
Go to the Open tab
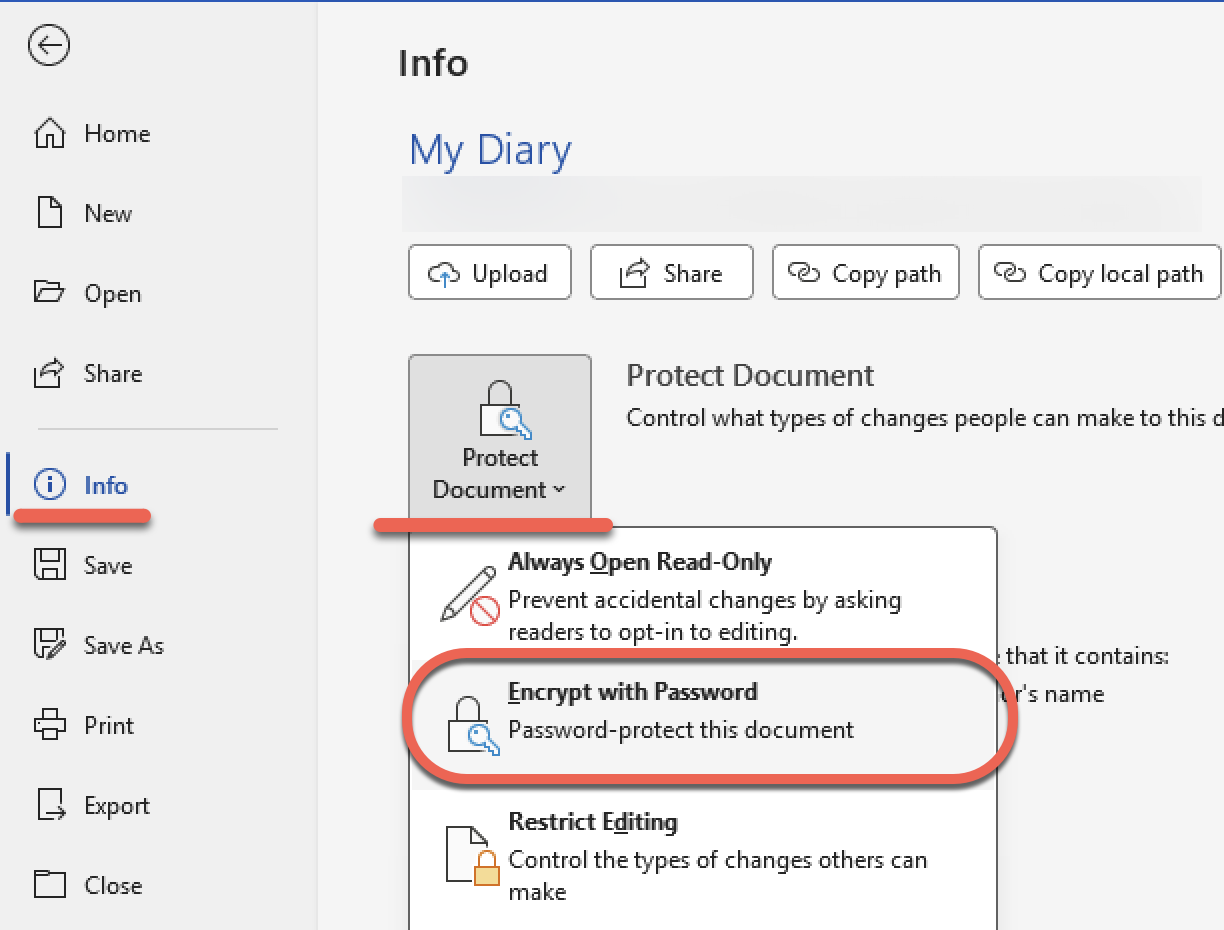point(112,294)
